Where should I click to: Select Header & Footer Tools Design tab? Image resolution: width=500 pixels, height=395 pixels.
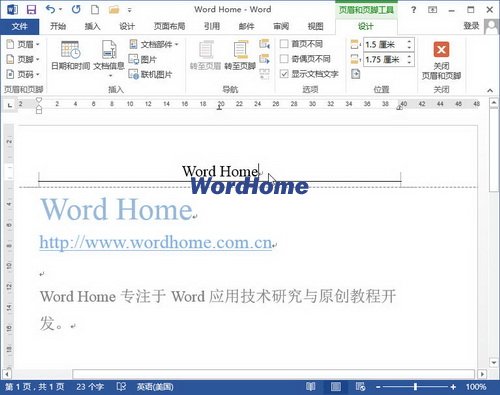click(366, 26)
